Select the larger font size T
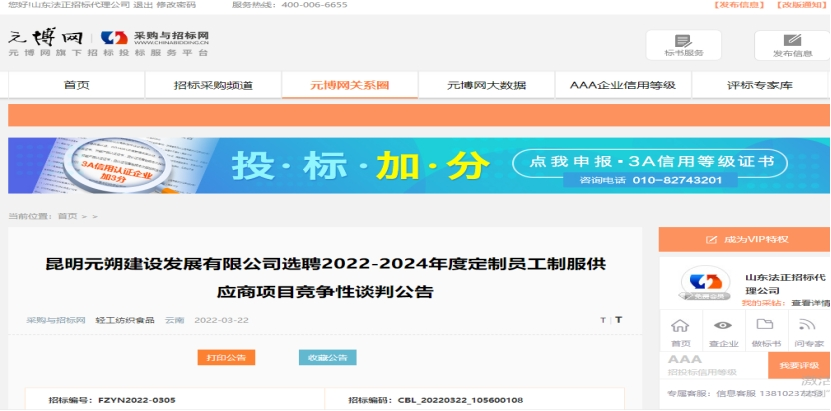Viewport: 831px width, 411px height. point(618,320)
